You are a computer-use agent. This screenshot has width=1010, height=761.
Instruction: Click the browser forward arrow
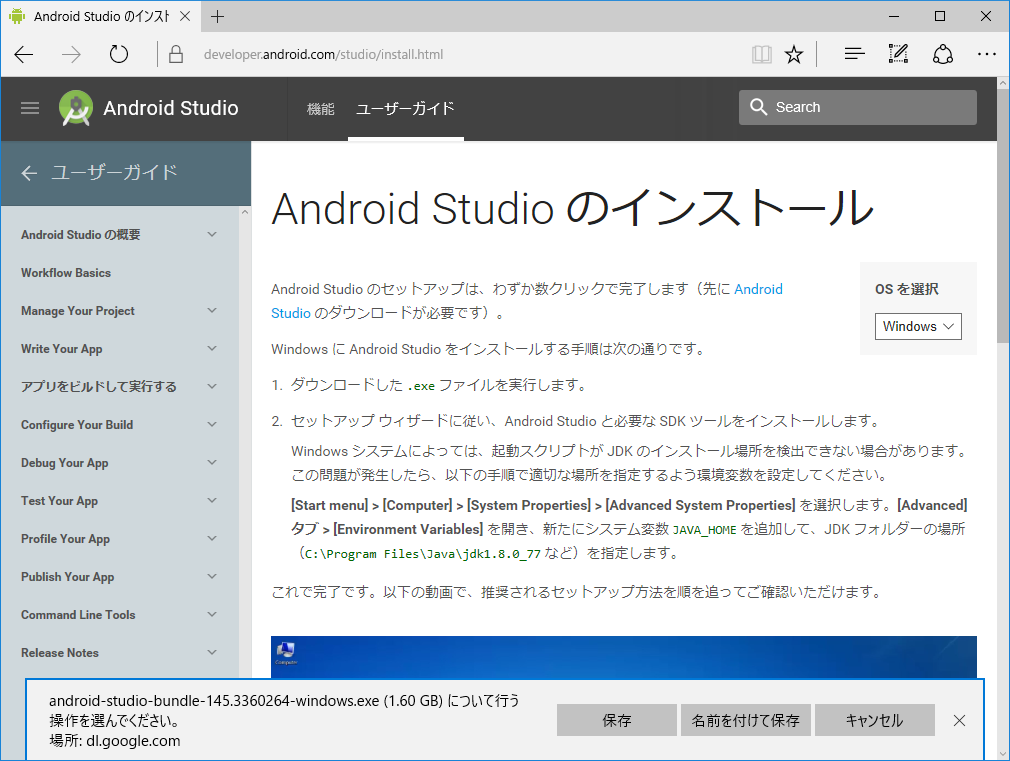(x=71, y=55)
